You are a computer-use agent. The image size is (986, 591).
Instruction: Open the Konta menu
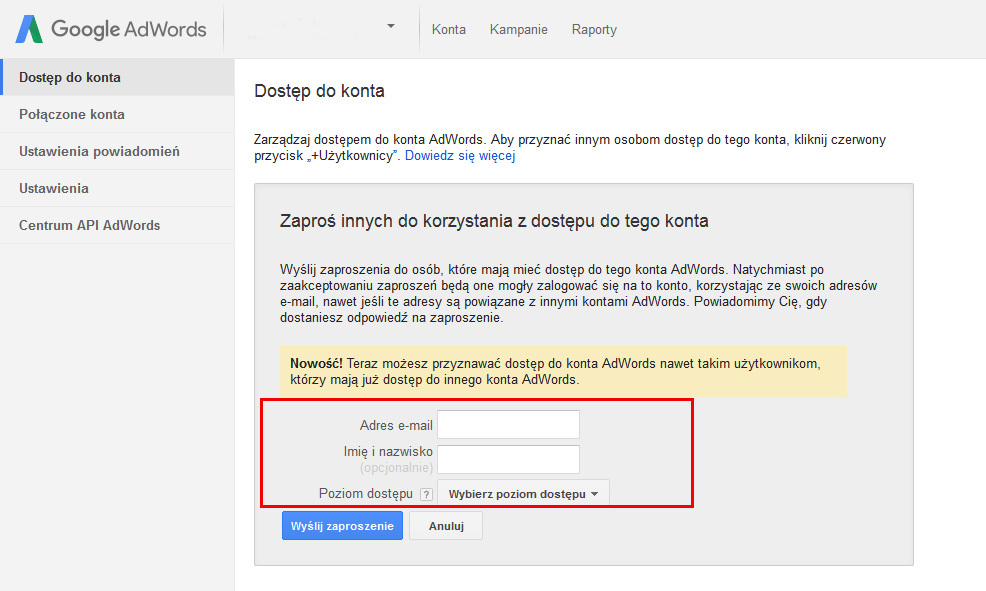coord(448,30)
